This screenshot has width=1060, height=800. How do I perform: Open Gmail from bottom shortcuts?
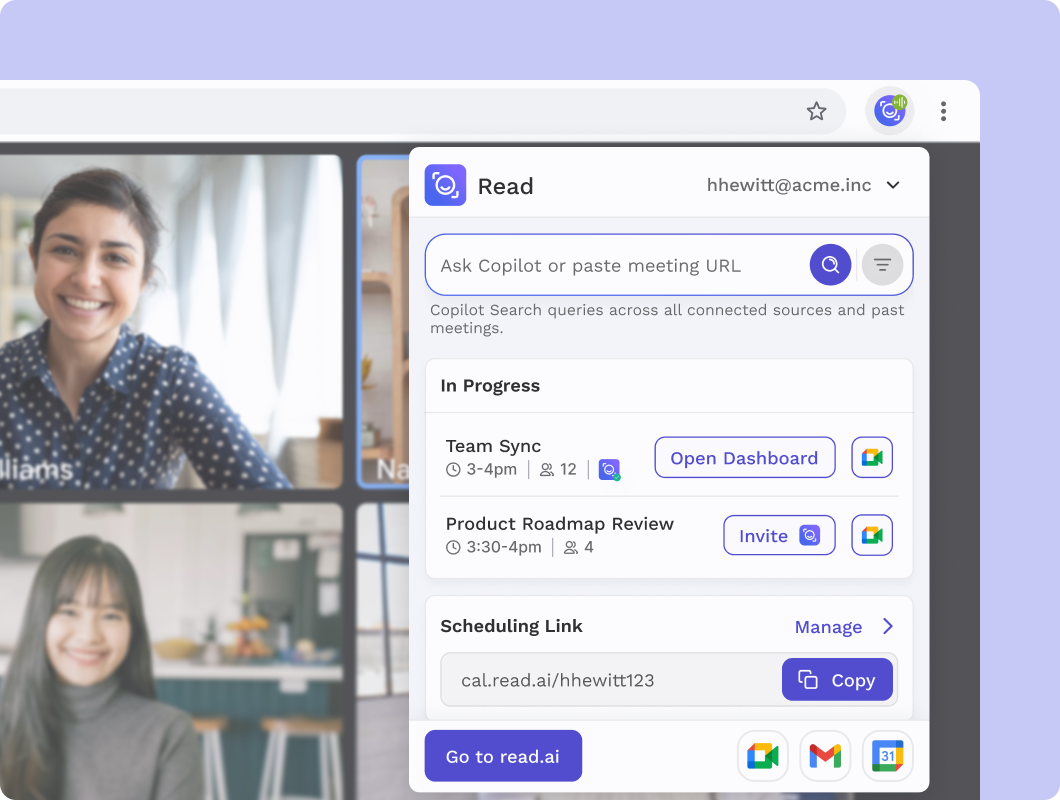825,756
